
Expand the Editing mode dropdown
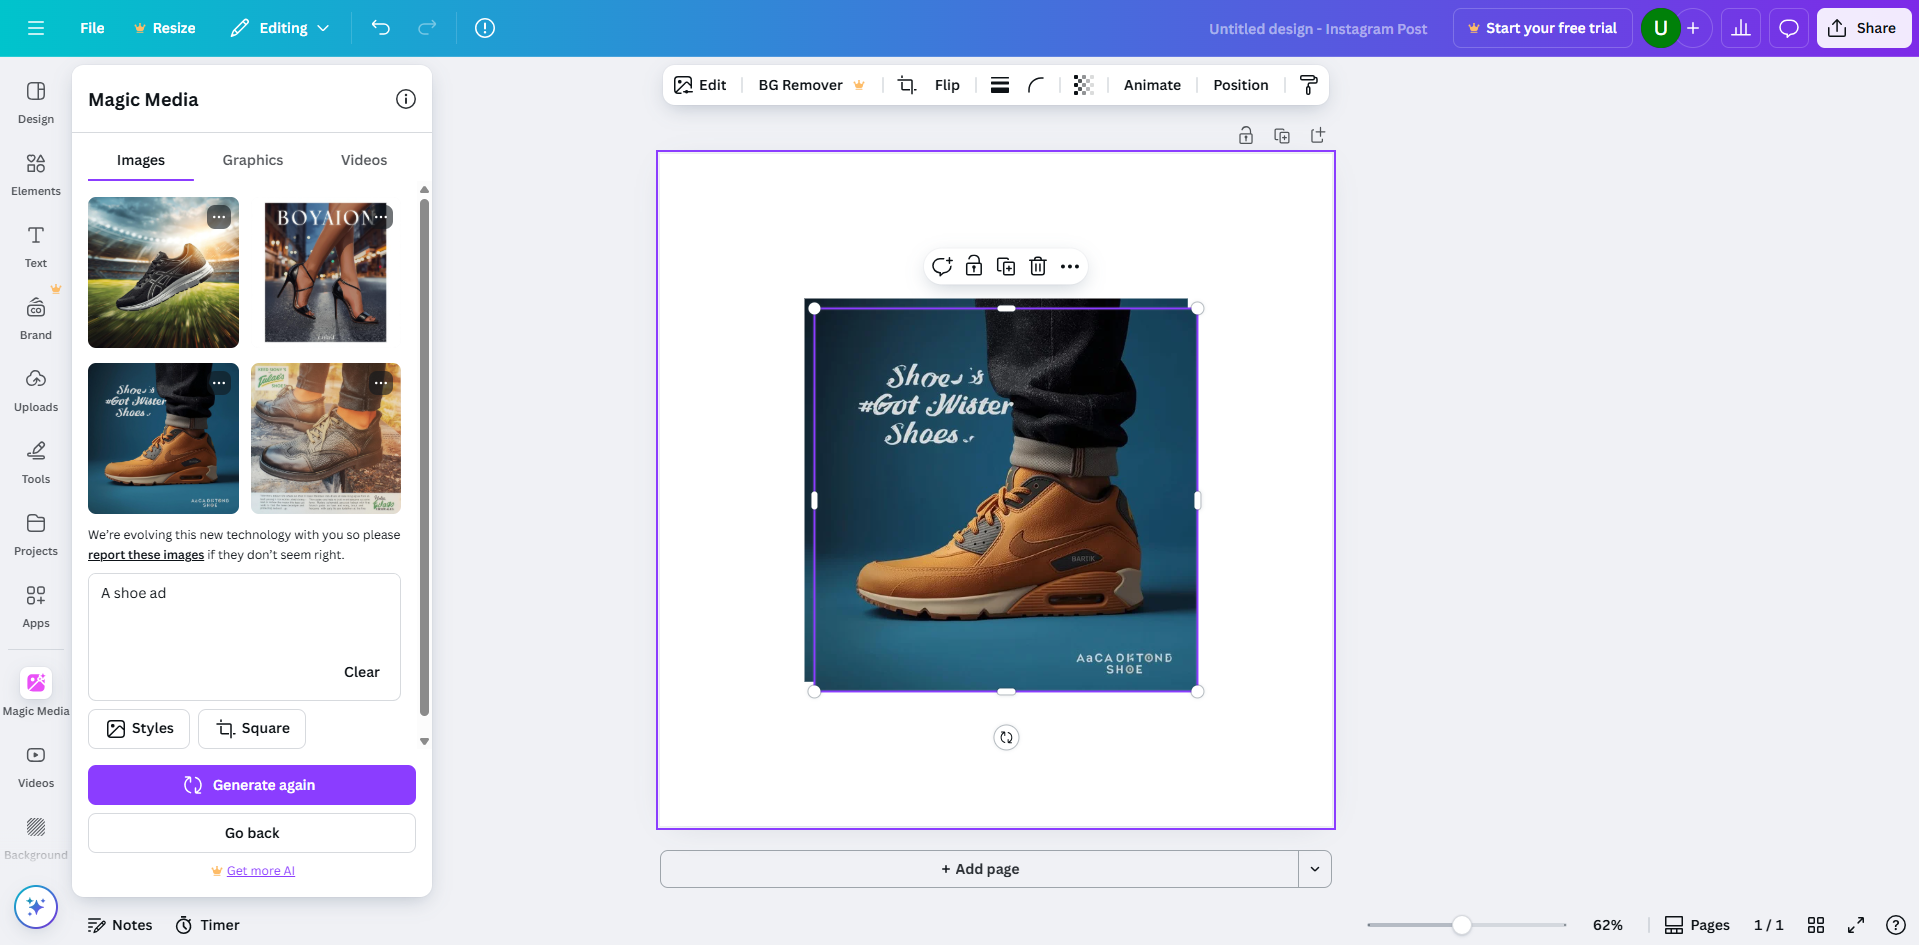coord(322,28)
